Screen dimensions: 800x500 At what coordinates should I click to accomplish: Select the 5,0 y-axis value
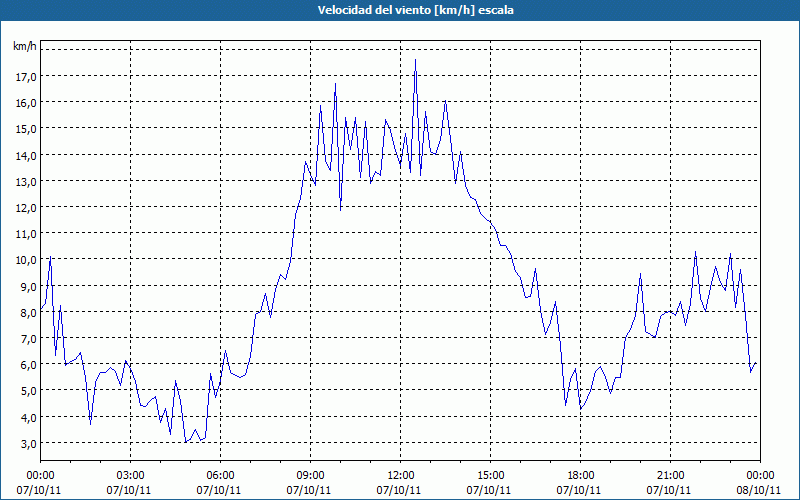29,391
